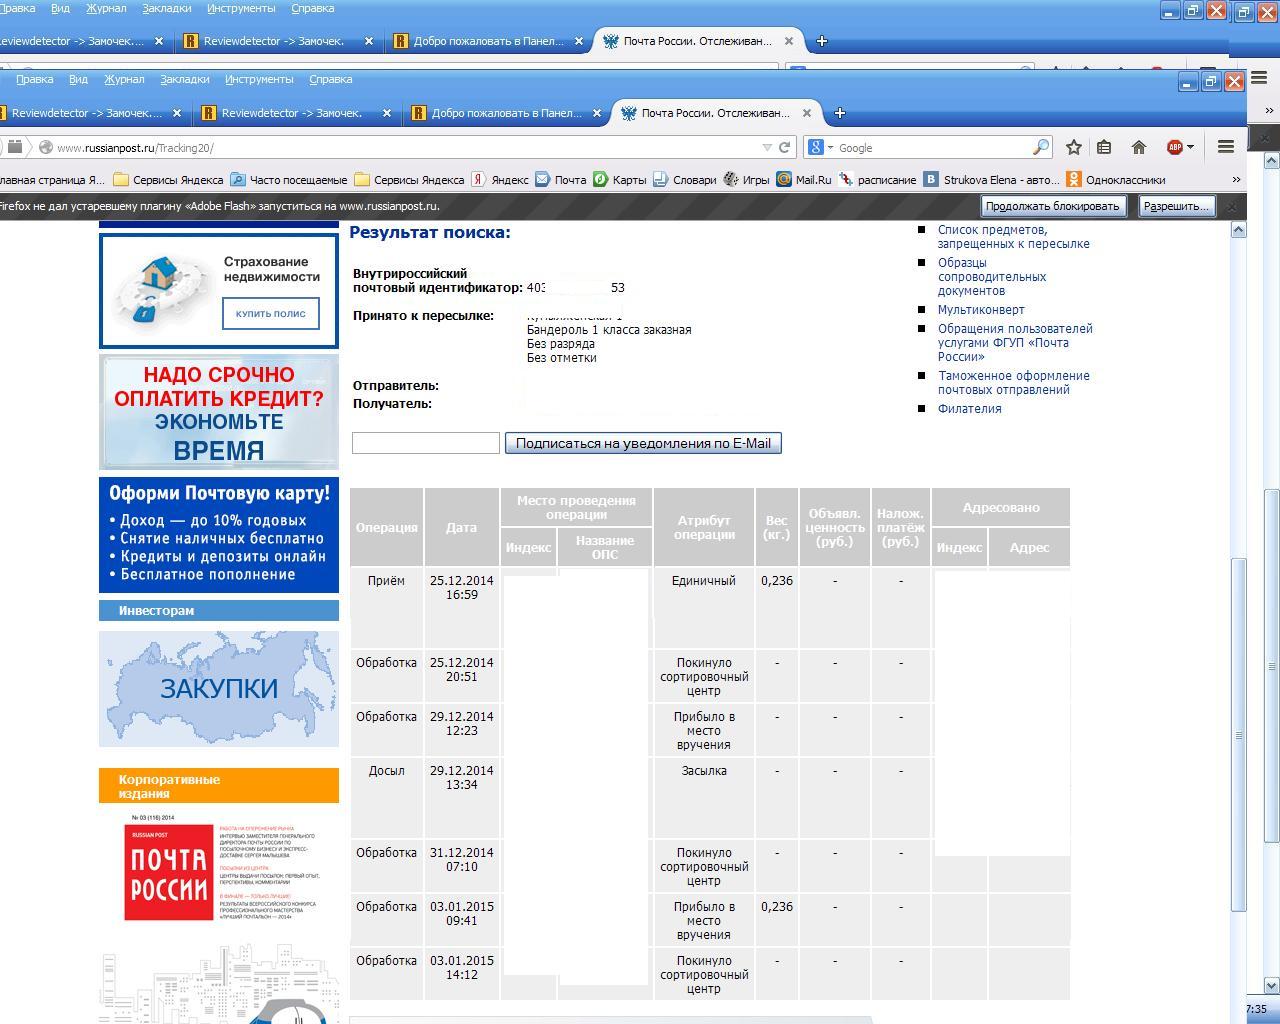
Task: Expand bookmarks overflow chevron next to Одноклассники
Action: pyautogui.click(x=1236, y=180)
